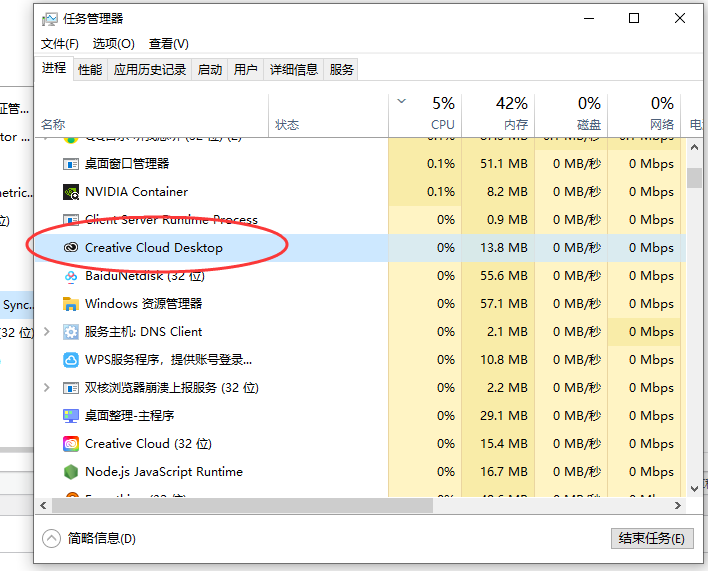Click the Client Server Runtime Process icon
This screenshot has height=571, width=708.
coord(71,220)
